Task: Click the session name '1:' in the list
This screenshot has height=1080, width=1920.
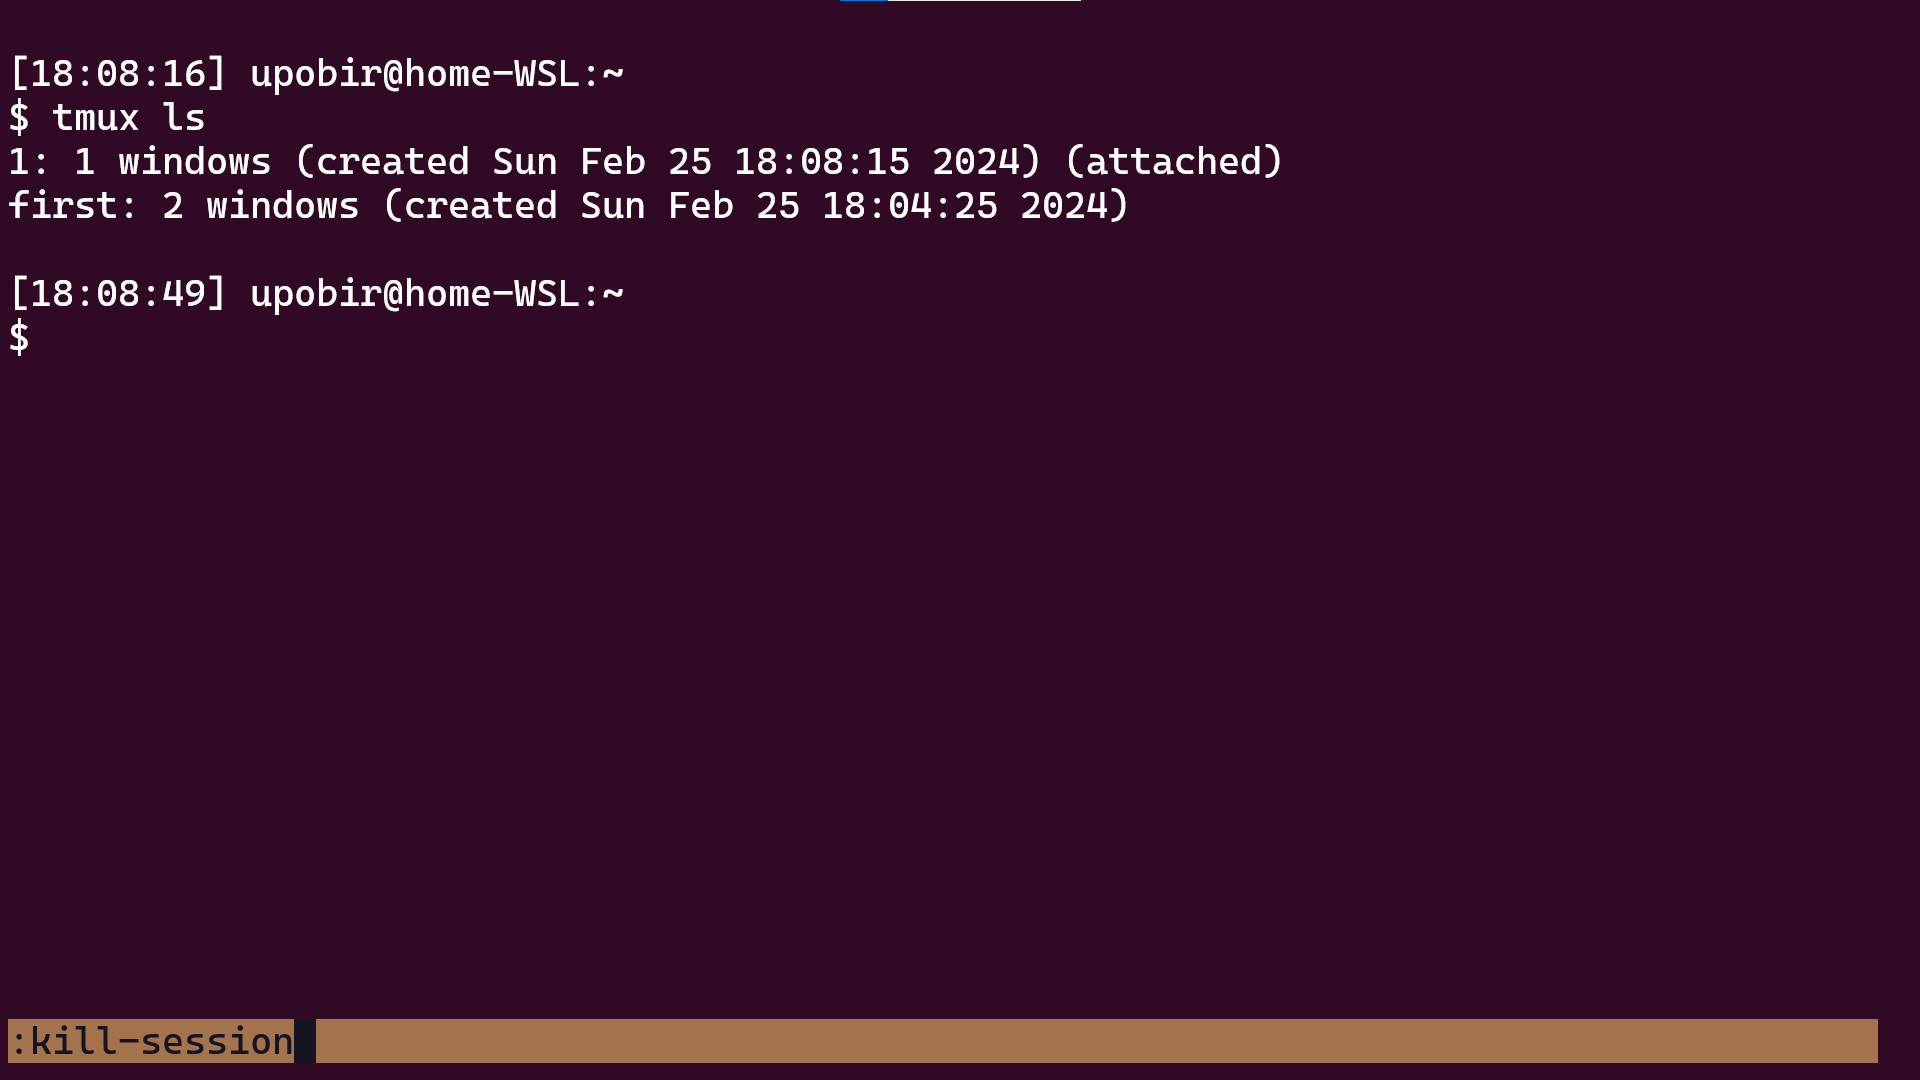Action: coord(28,162)
